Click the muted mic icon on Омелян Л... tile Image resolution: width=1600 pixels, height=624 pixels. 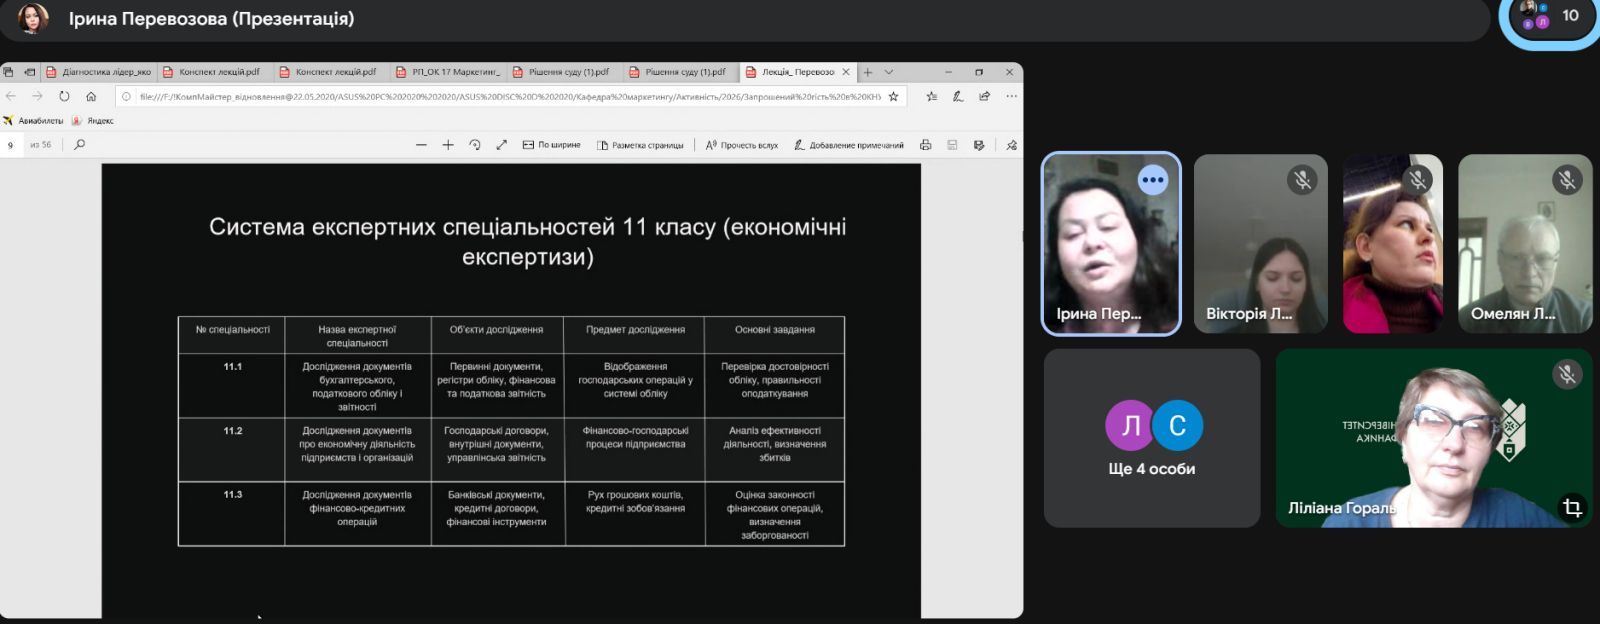1567,180
